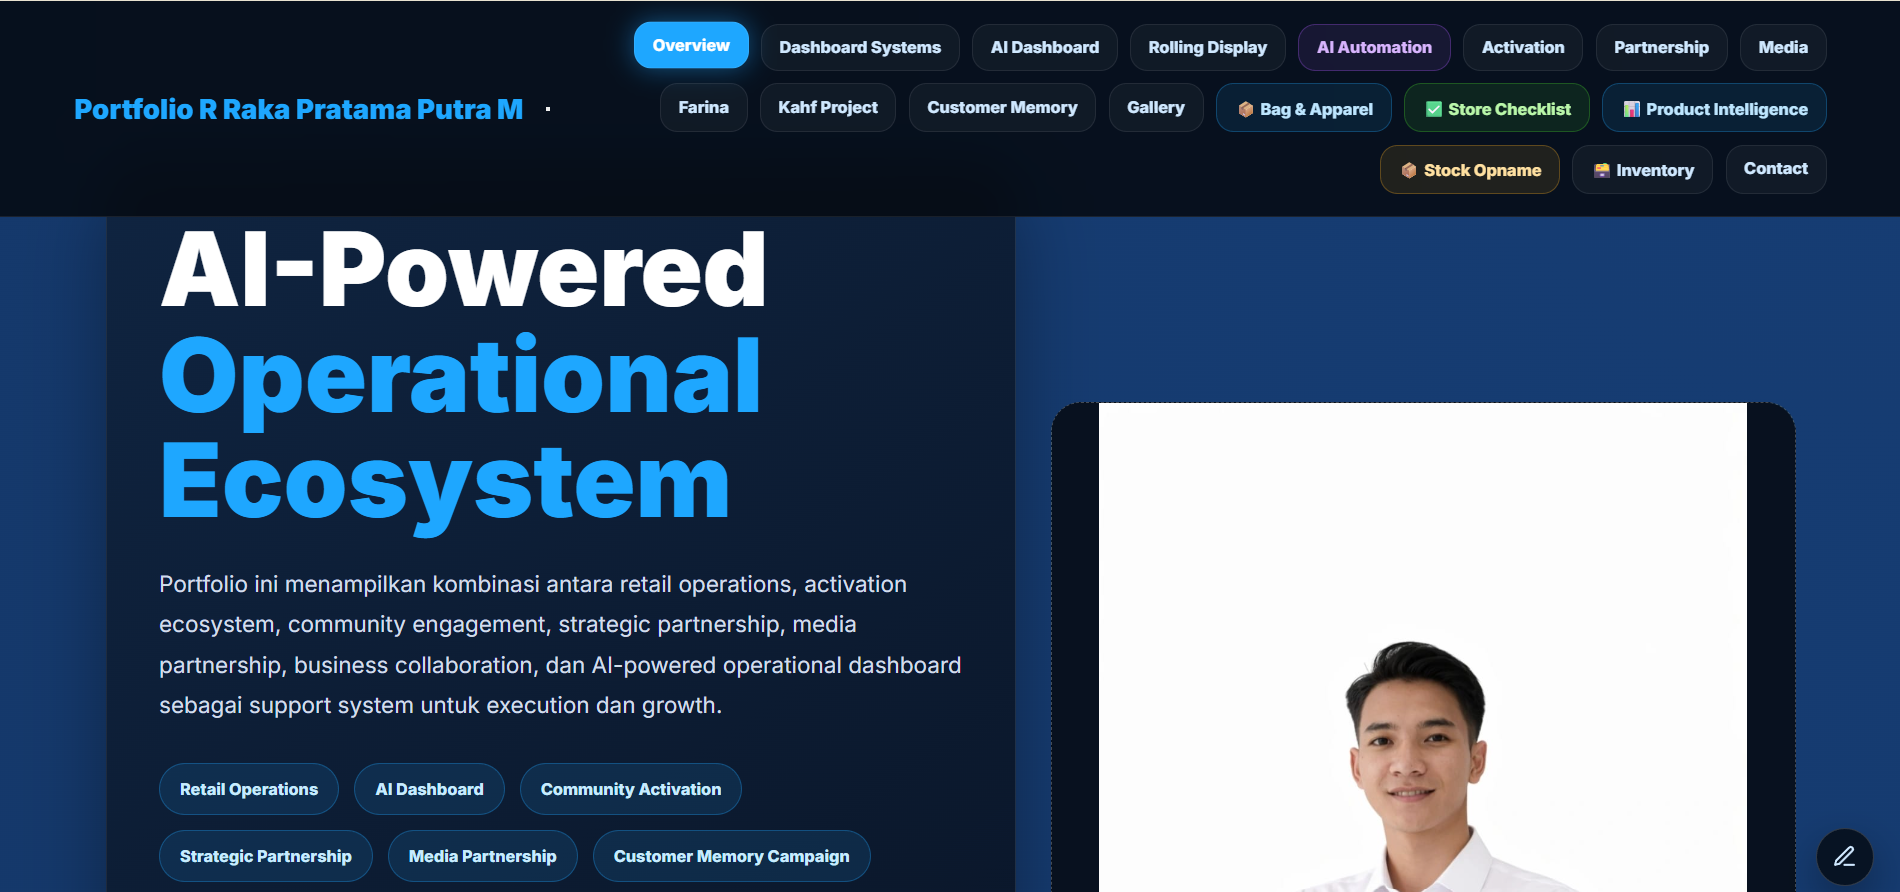Click the Contact nav button
This screenshot has height=892, width=1900.
coord(1775,169)
